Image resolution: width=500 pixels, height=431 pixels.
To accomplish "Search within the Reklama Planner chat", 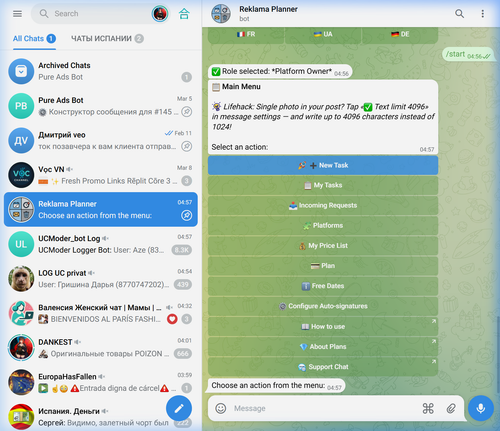I will (459, 14).
